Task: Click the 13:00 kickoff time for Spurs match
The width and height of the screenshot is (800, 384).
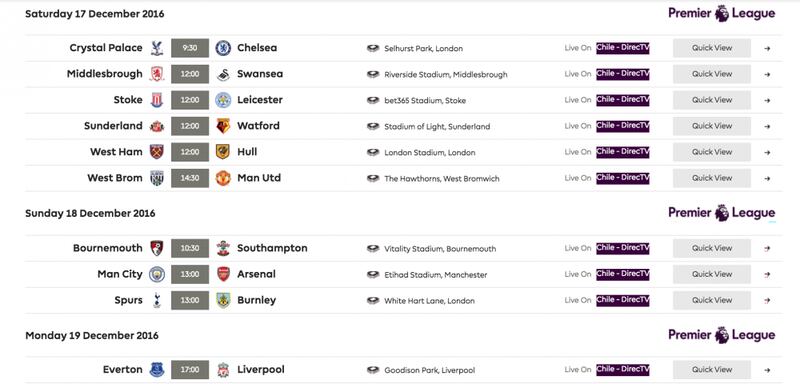Action: click(190, 300)
